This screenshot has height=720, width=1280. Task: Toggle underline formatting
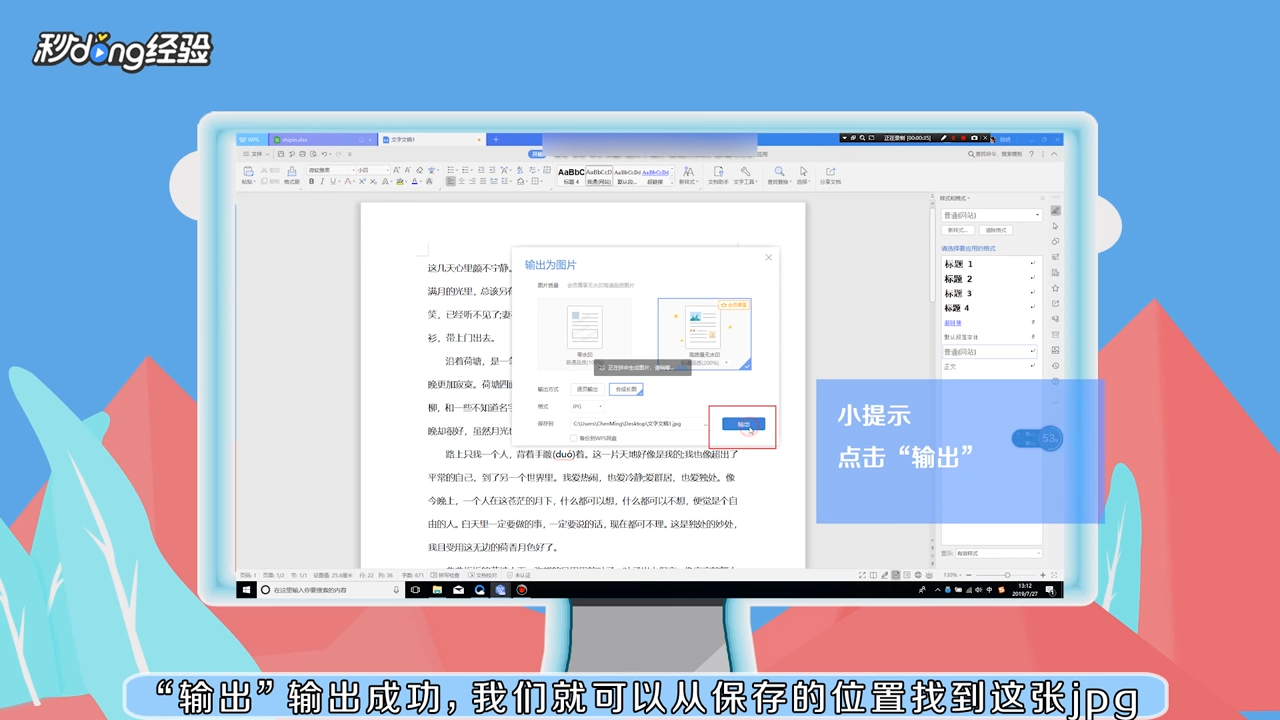pyautogui.click(x=333, y=181)
